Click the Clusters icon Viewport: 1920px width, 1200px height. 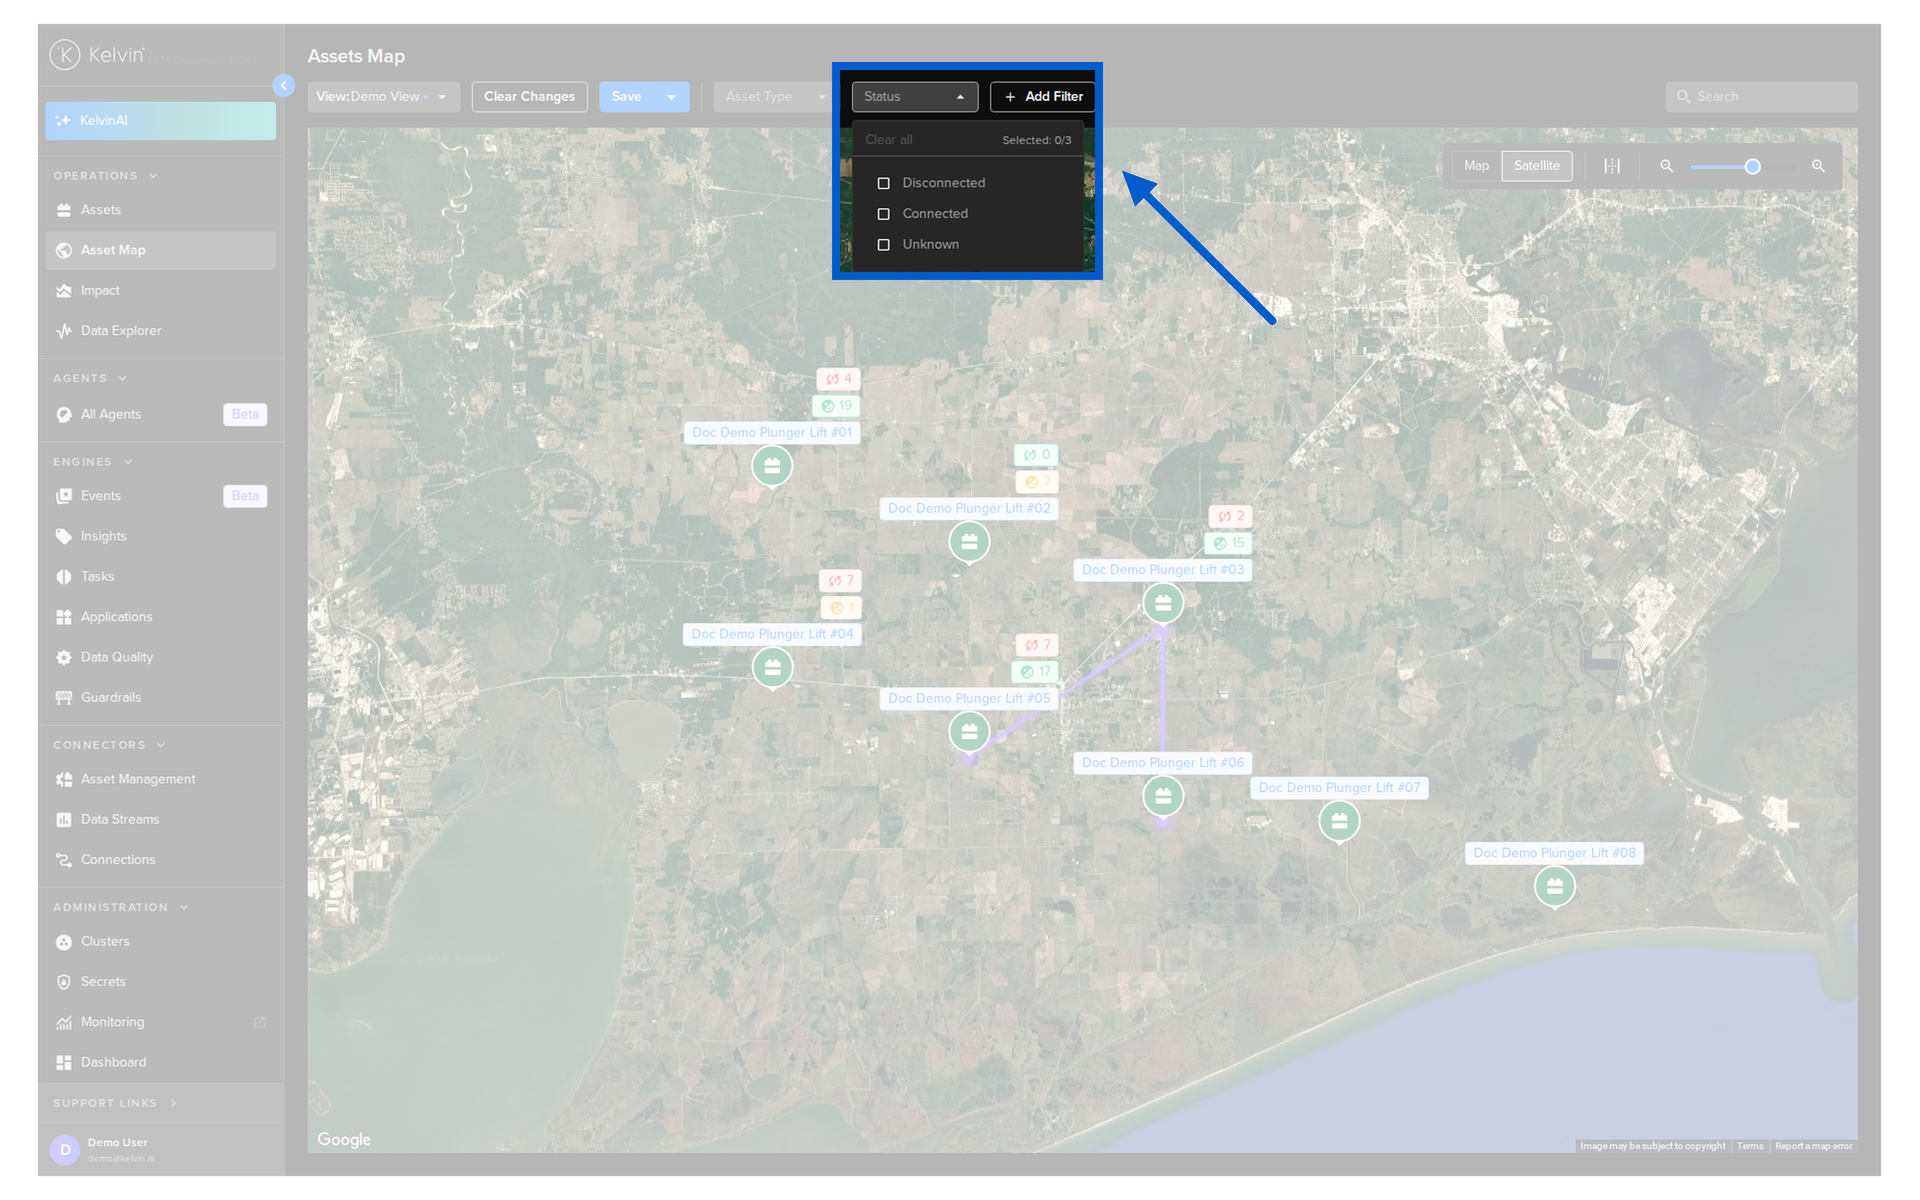[64, 942]
